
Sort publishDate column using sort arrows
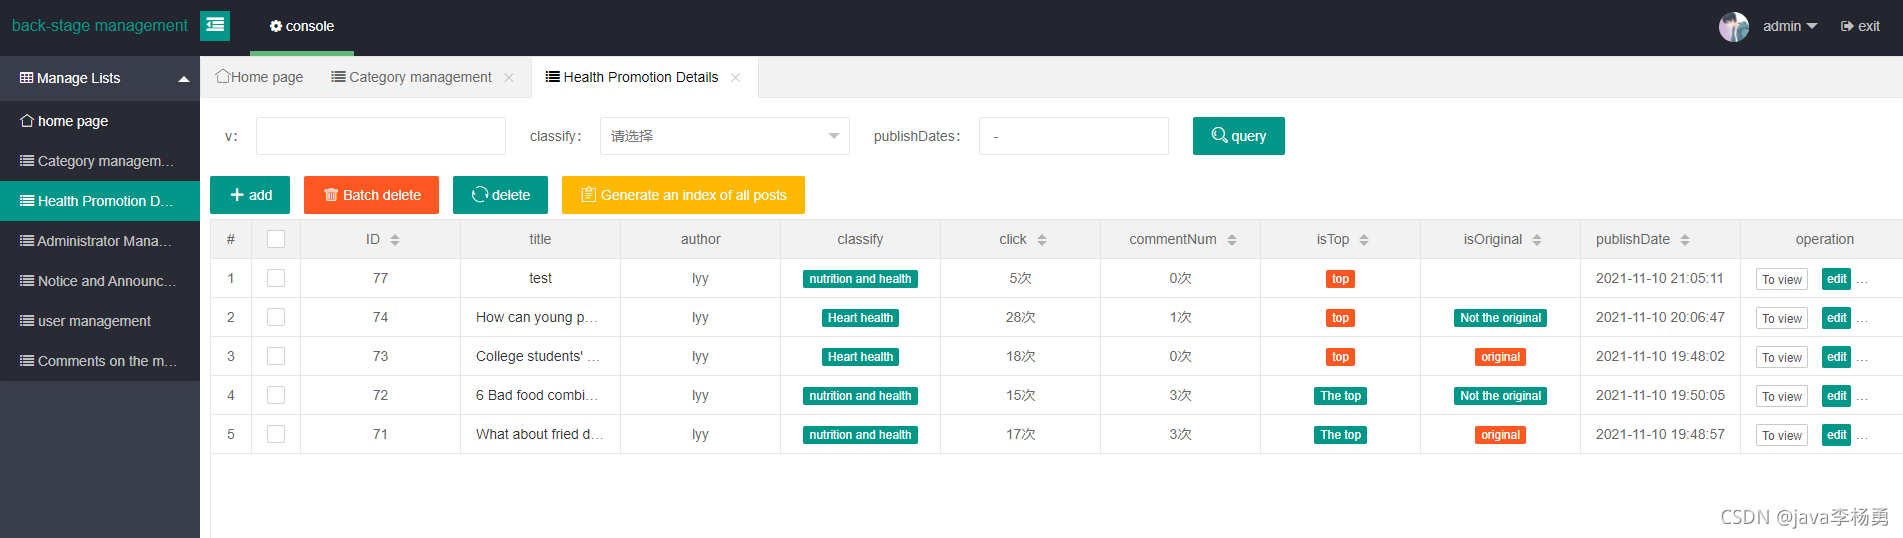[x=1685, y=240]
